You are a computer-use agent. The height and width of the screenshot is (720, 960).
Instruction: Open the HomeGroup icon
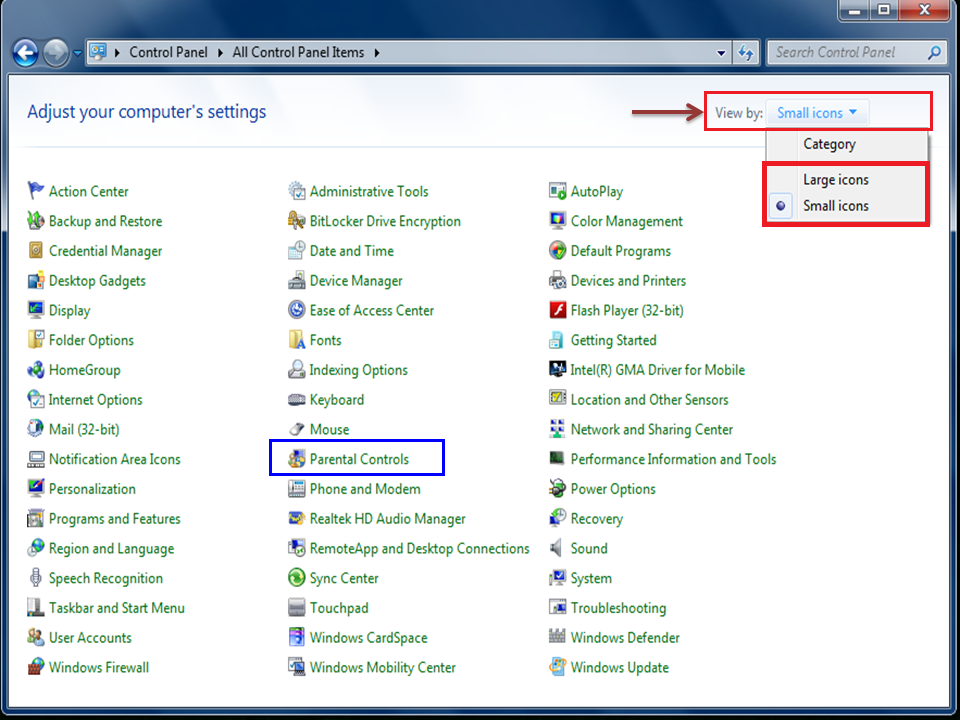tap(36, 369)
